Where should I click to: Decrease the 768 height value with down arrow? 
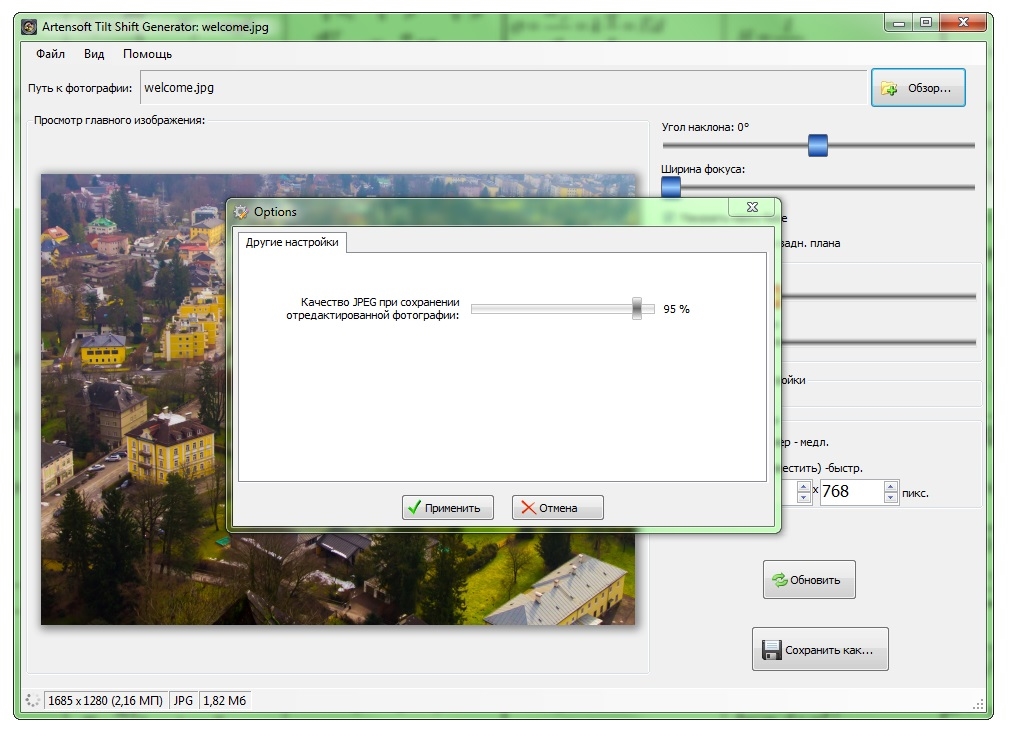(890, 497)
